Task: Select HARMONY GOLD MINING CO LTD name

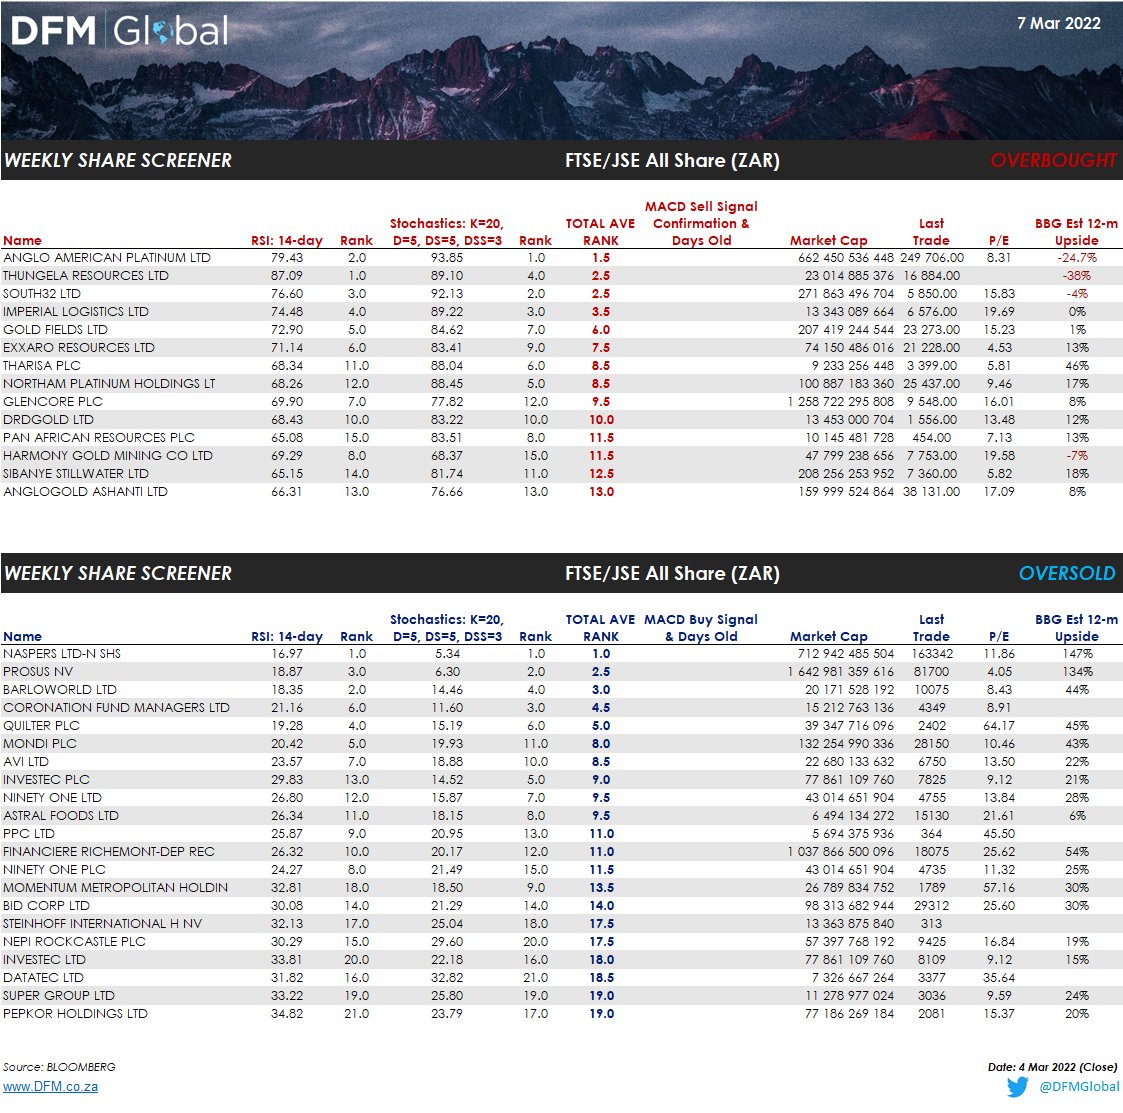Action: [107, 456]
